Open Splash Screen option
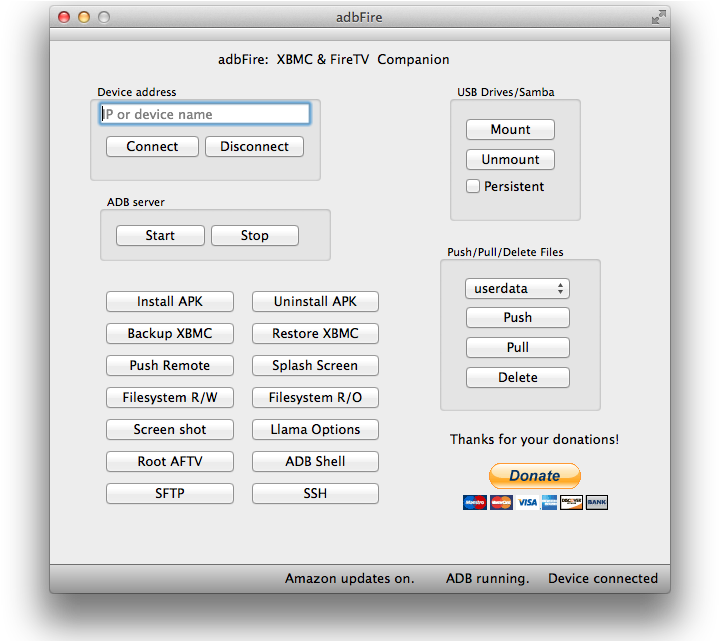The image size is (719, 641). (x=315, y=365)
